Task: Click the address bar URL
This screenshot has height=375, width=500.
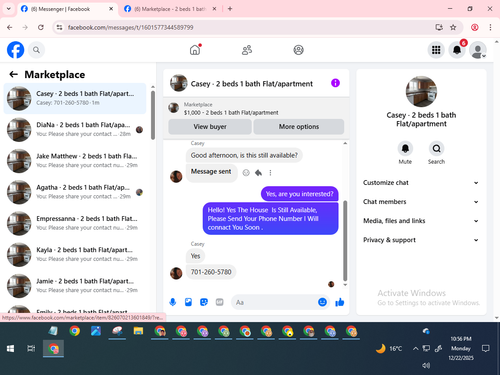Action: (x=130, y=27)
